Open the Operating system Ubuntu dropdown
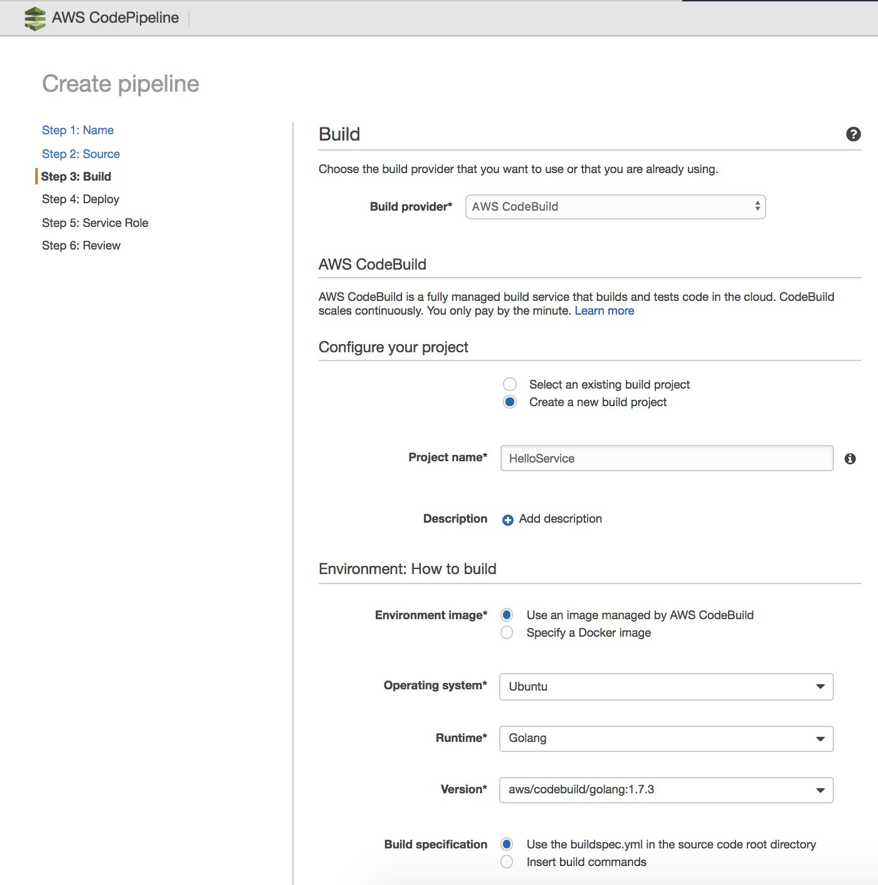 666,686
